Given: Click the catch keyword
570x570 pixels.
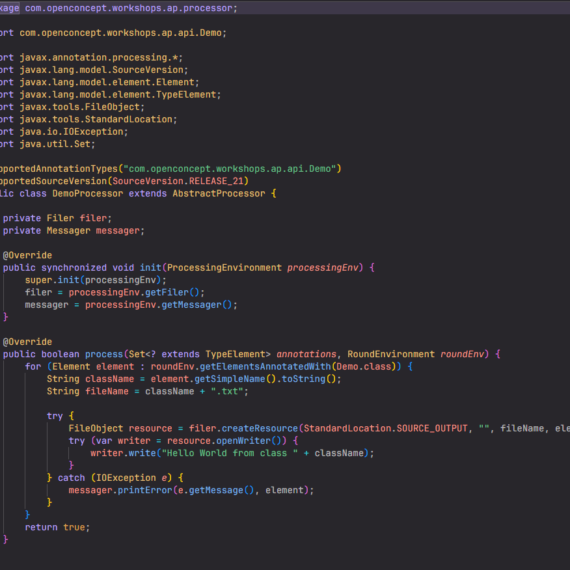Looking at the screenshot, I should pos(71,478).
